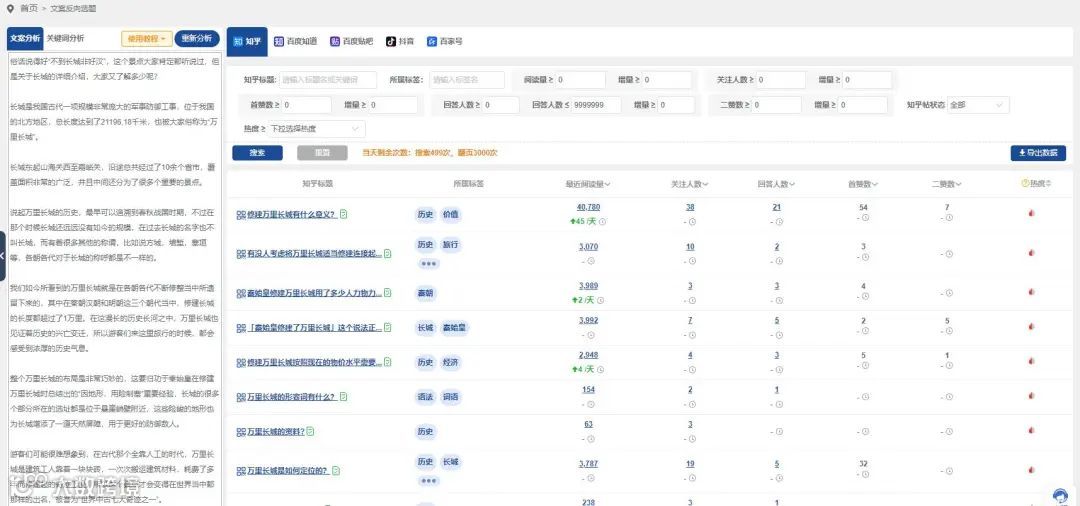Screen dimensions: 1080x506
Task: Click the location pin icon in breadcrumb
Action: pos(10,8)
